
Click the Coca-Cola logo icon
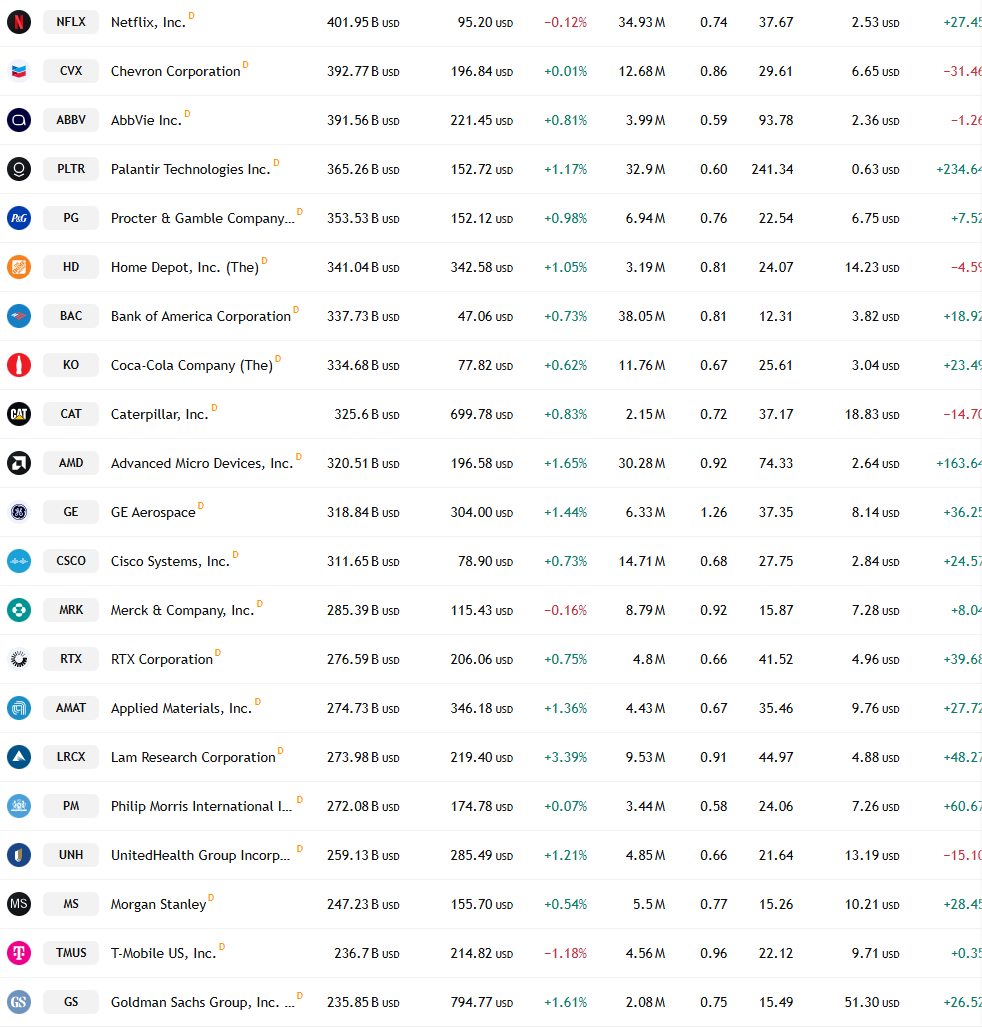point(19,365)
